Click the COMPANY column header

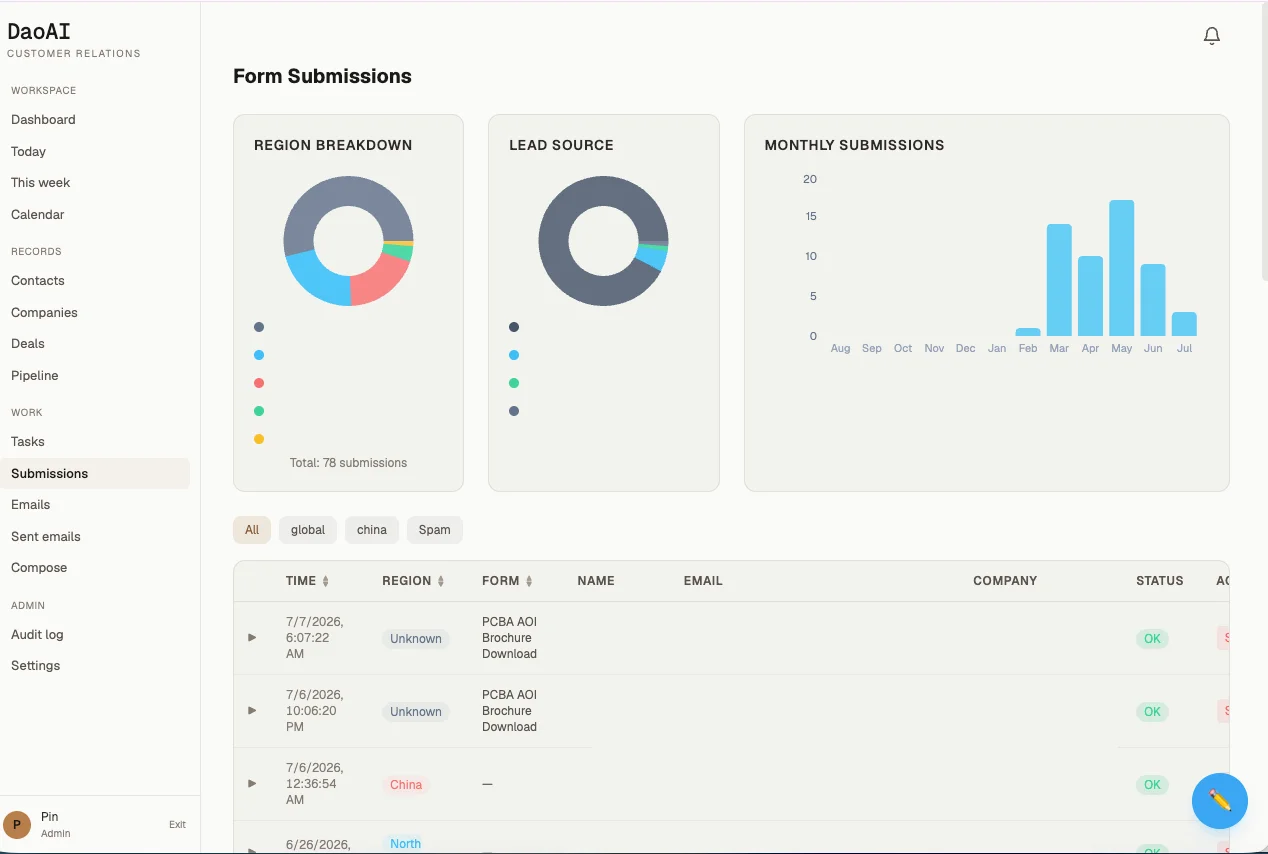pyautogui.click(x=1005, y=580)
